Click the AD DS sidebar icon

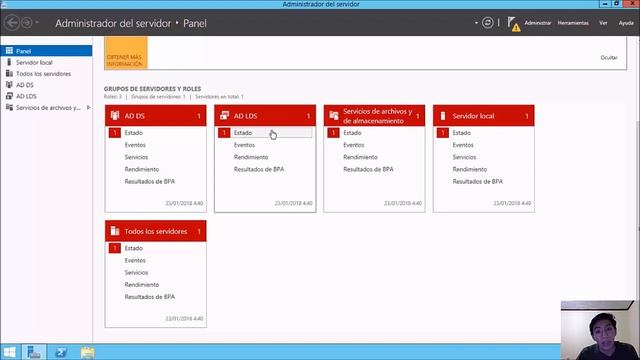(9, 84)
